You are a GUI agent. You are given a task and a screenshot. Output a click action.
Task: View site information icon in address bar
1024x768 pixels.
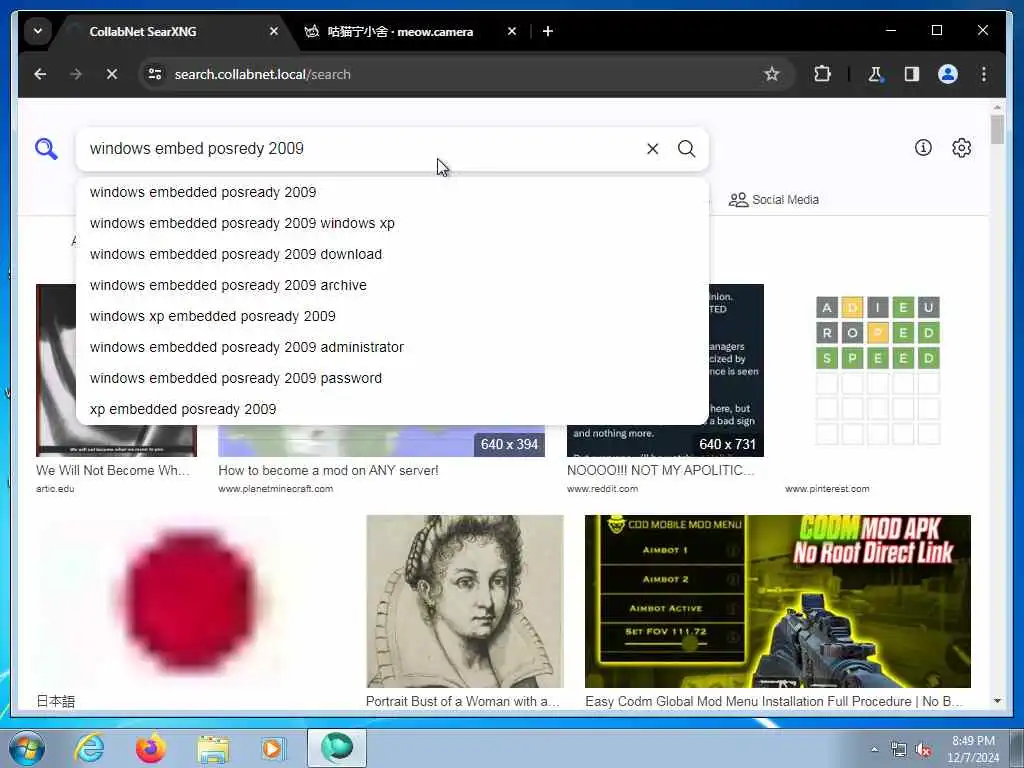pos(155,74)
